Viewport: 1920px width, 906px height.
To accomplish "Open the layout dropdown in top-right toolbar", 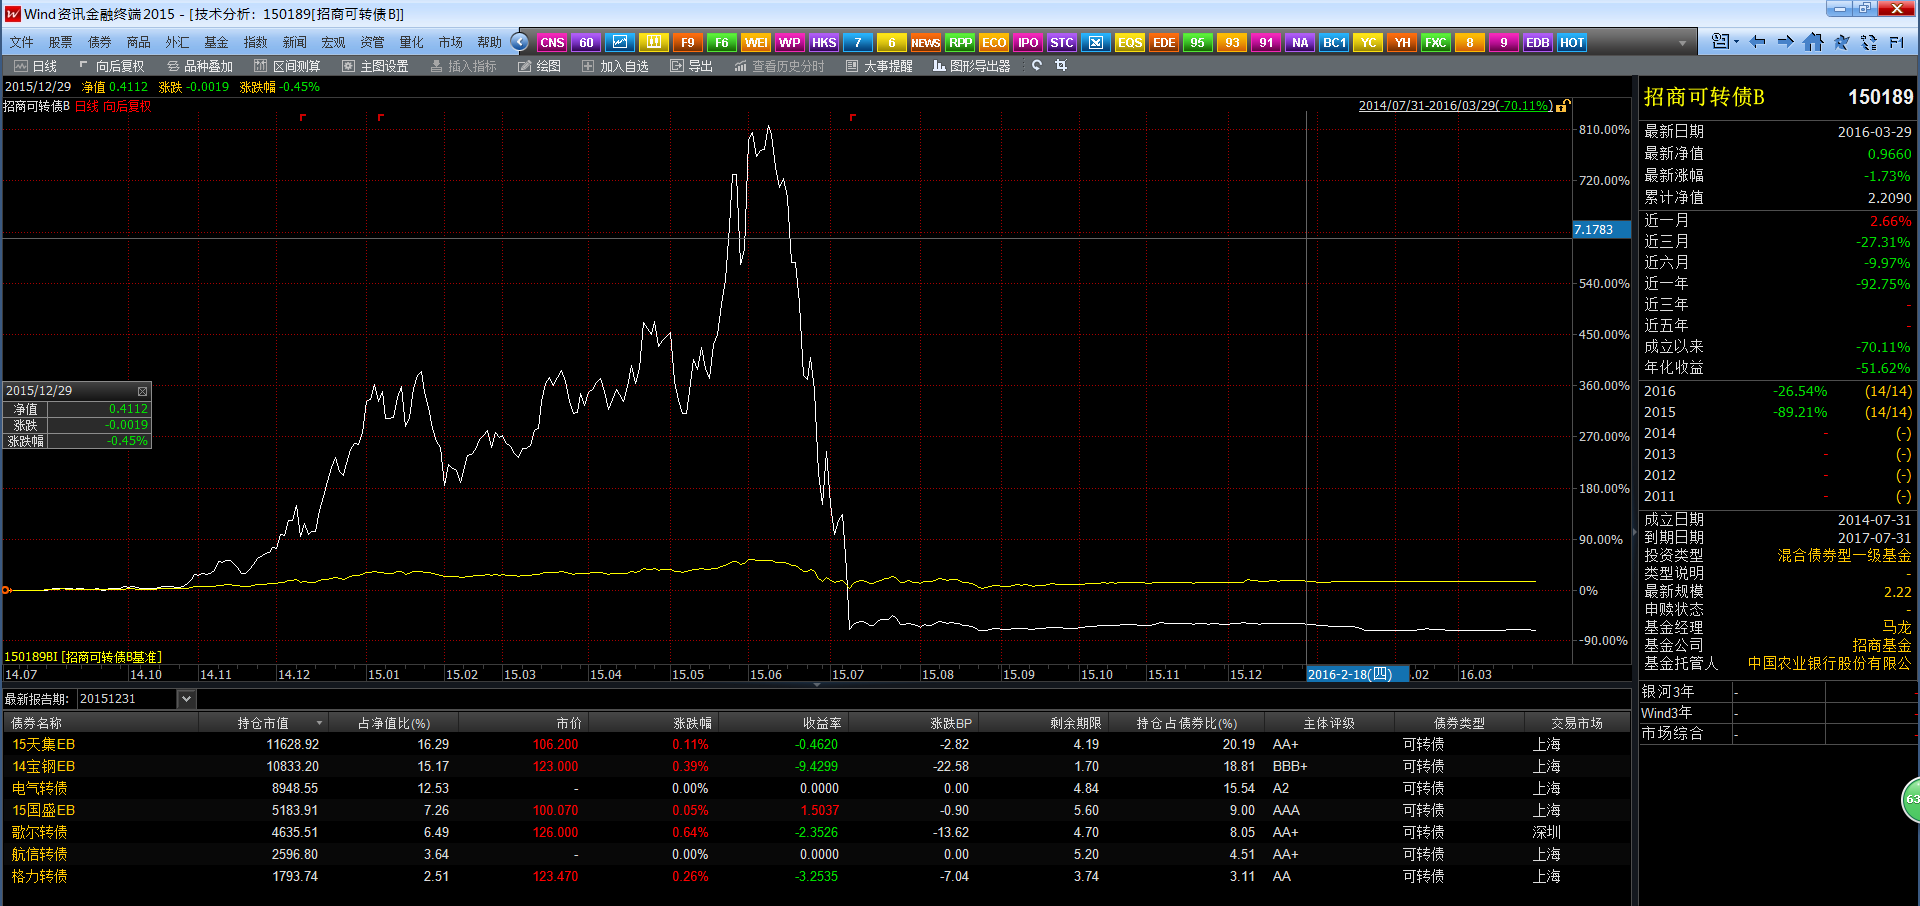I will [x=1724, y=42].
